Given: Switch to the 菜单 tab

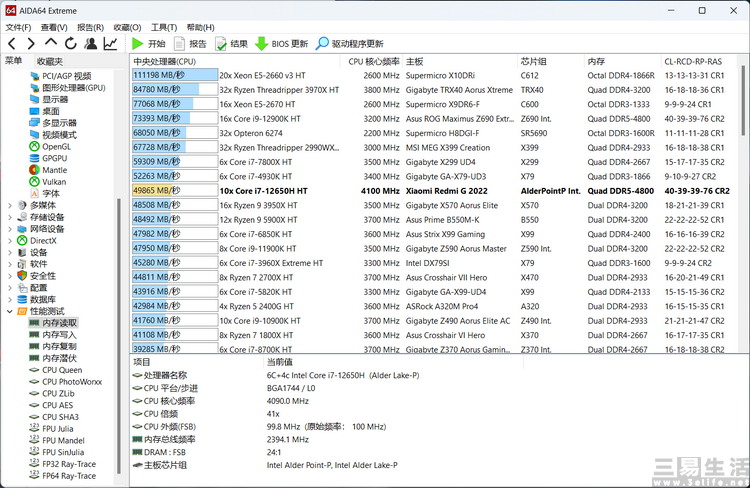Looking at the screenshot, I should pyautogui.click(x=13, y=61).
